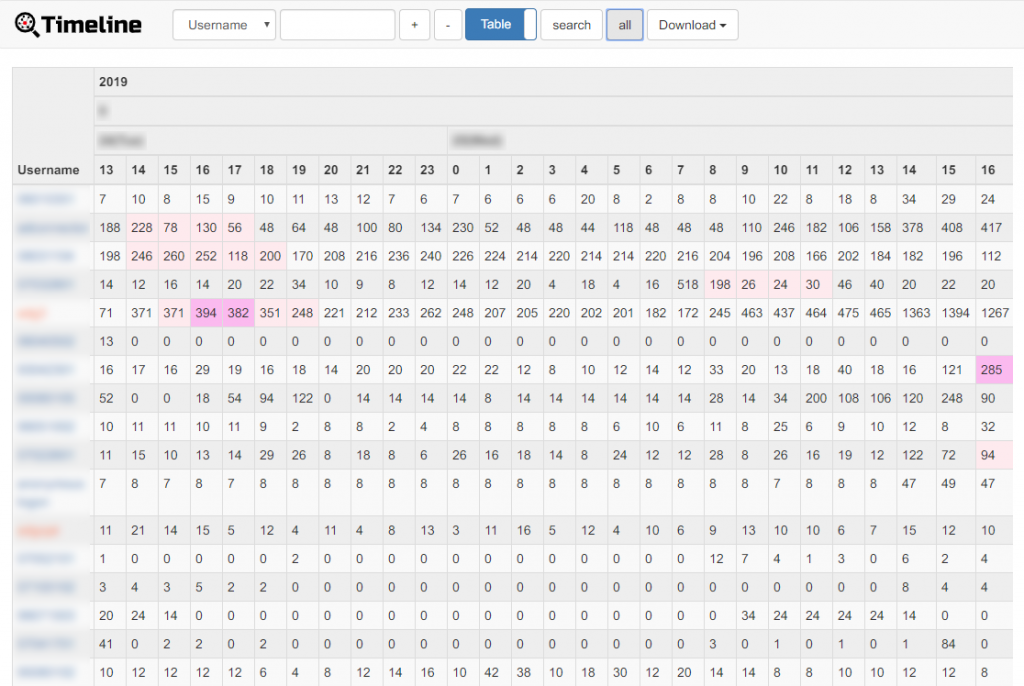
Task: Click the plus button
Action: [415, 25]
